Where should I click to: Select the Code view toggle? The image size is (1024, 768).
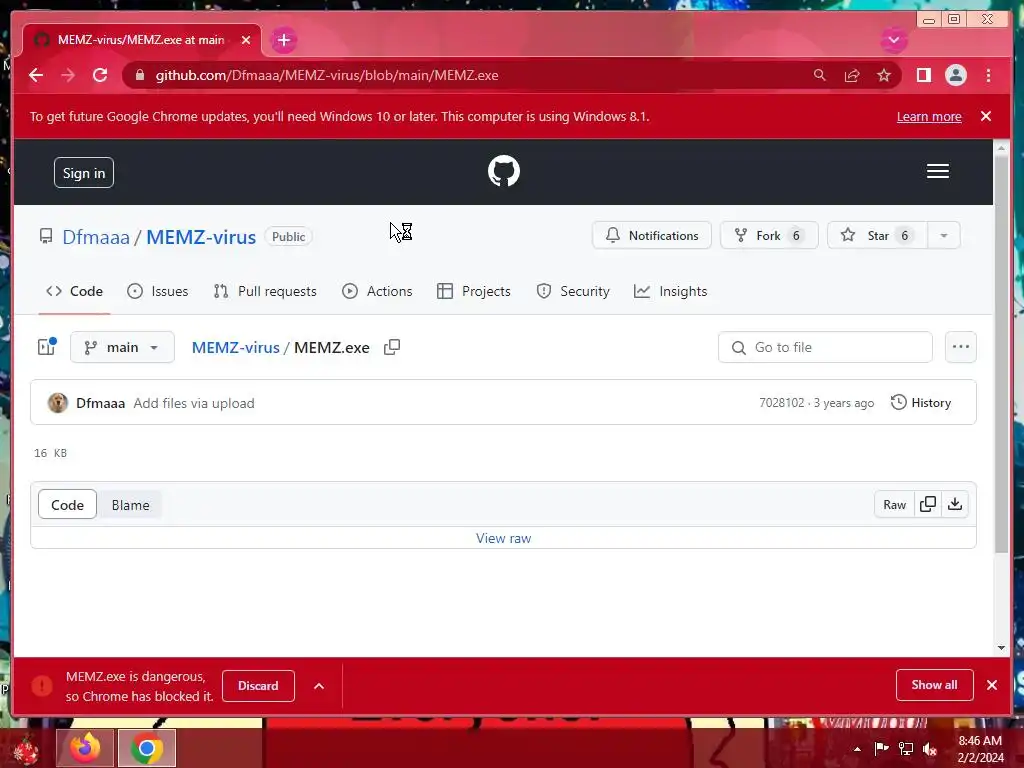67,505
